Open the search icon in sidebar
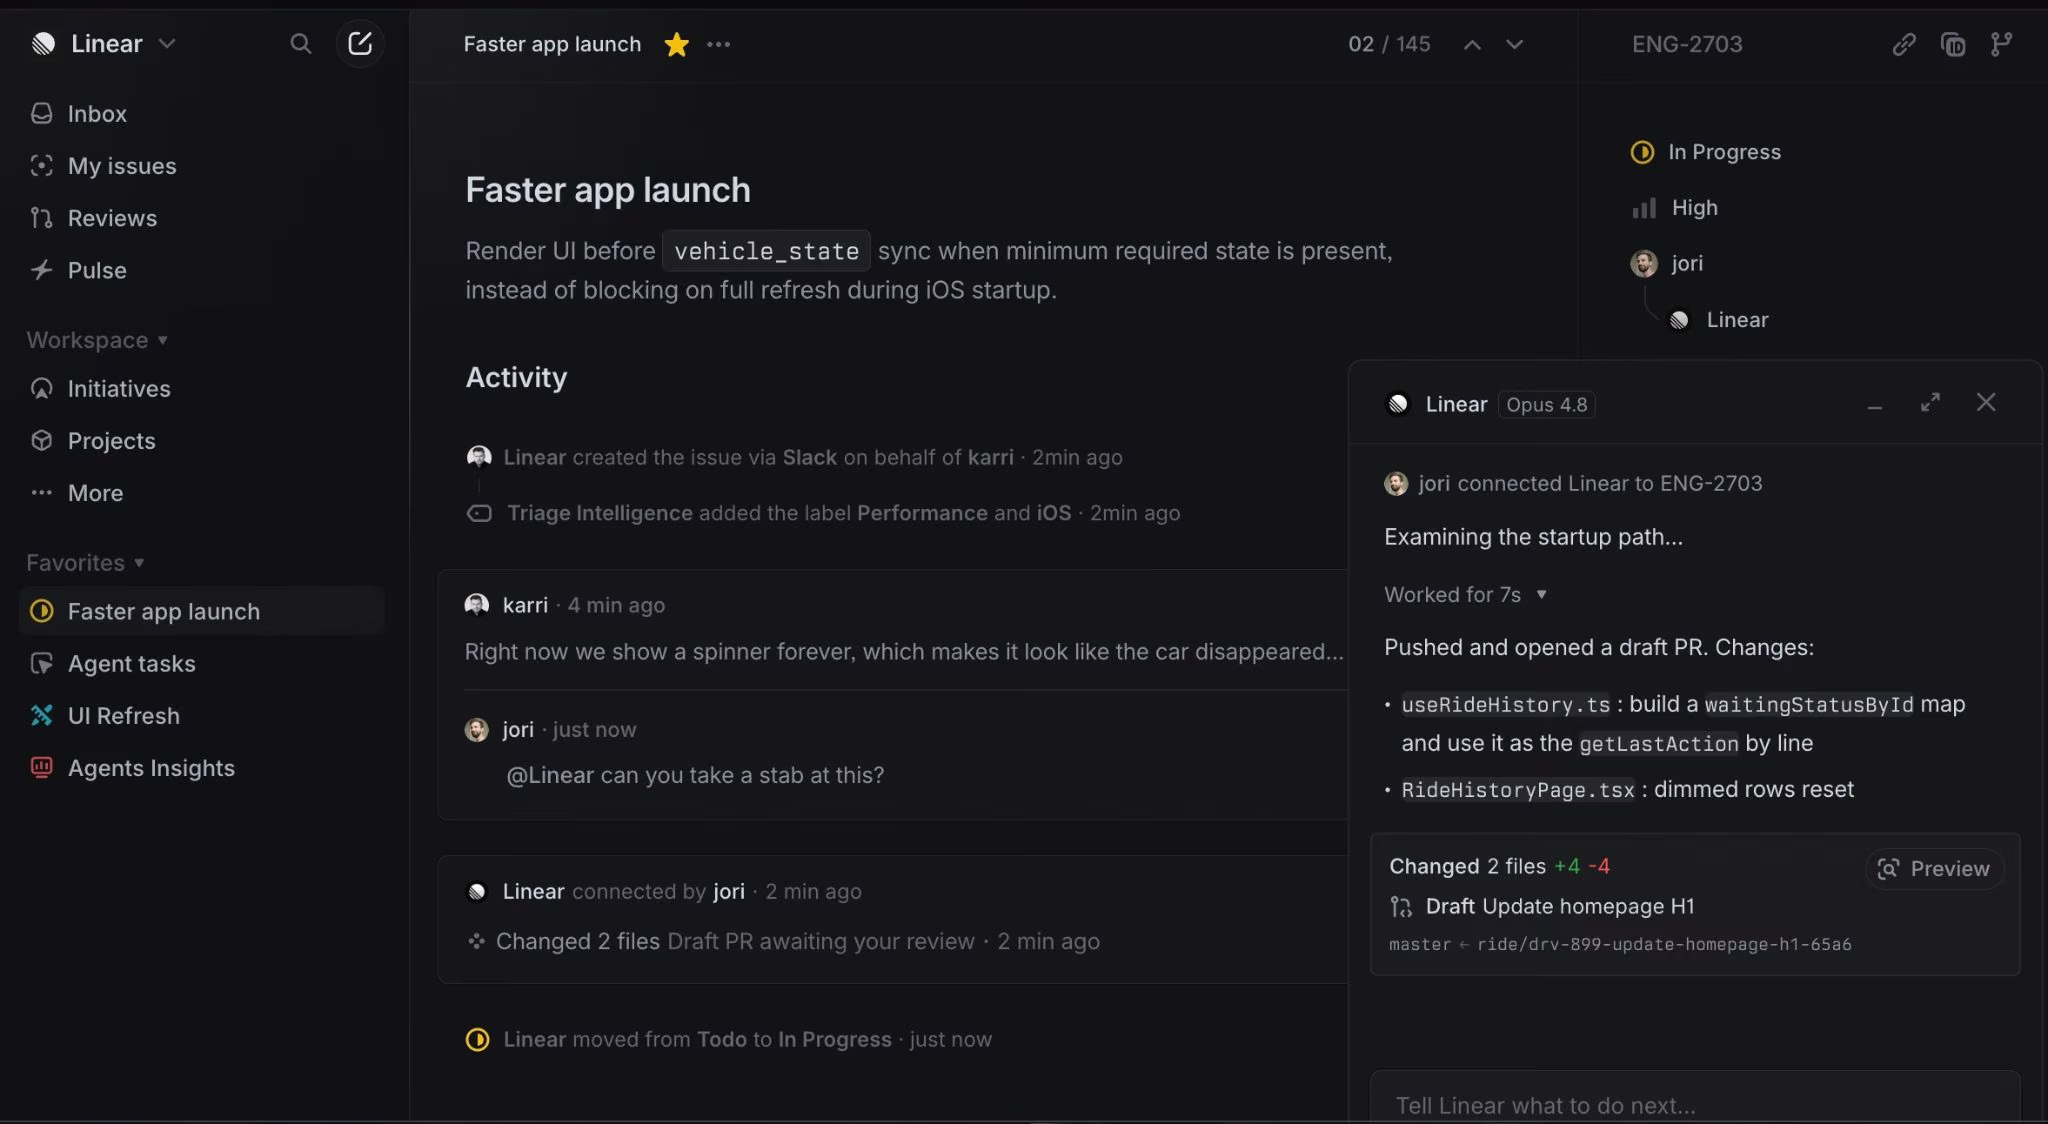The width and height of the screenshot is (2048, 1124). [300, 44]
